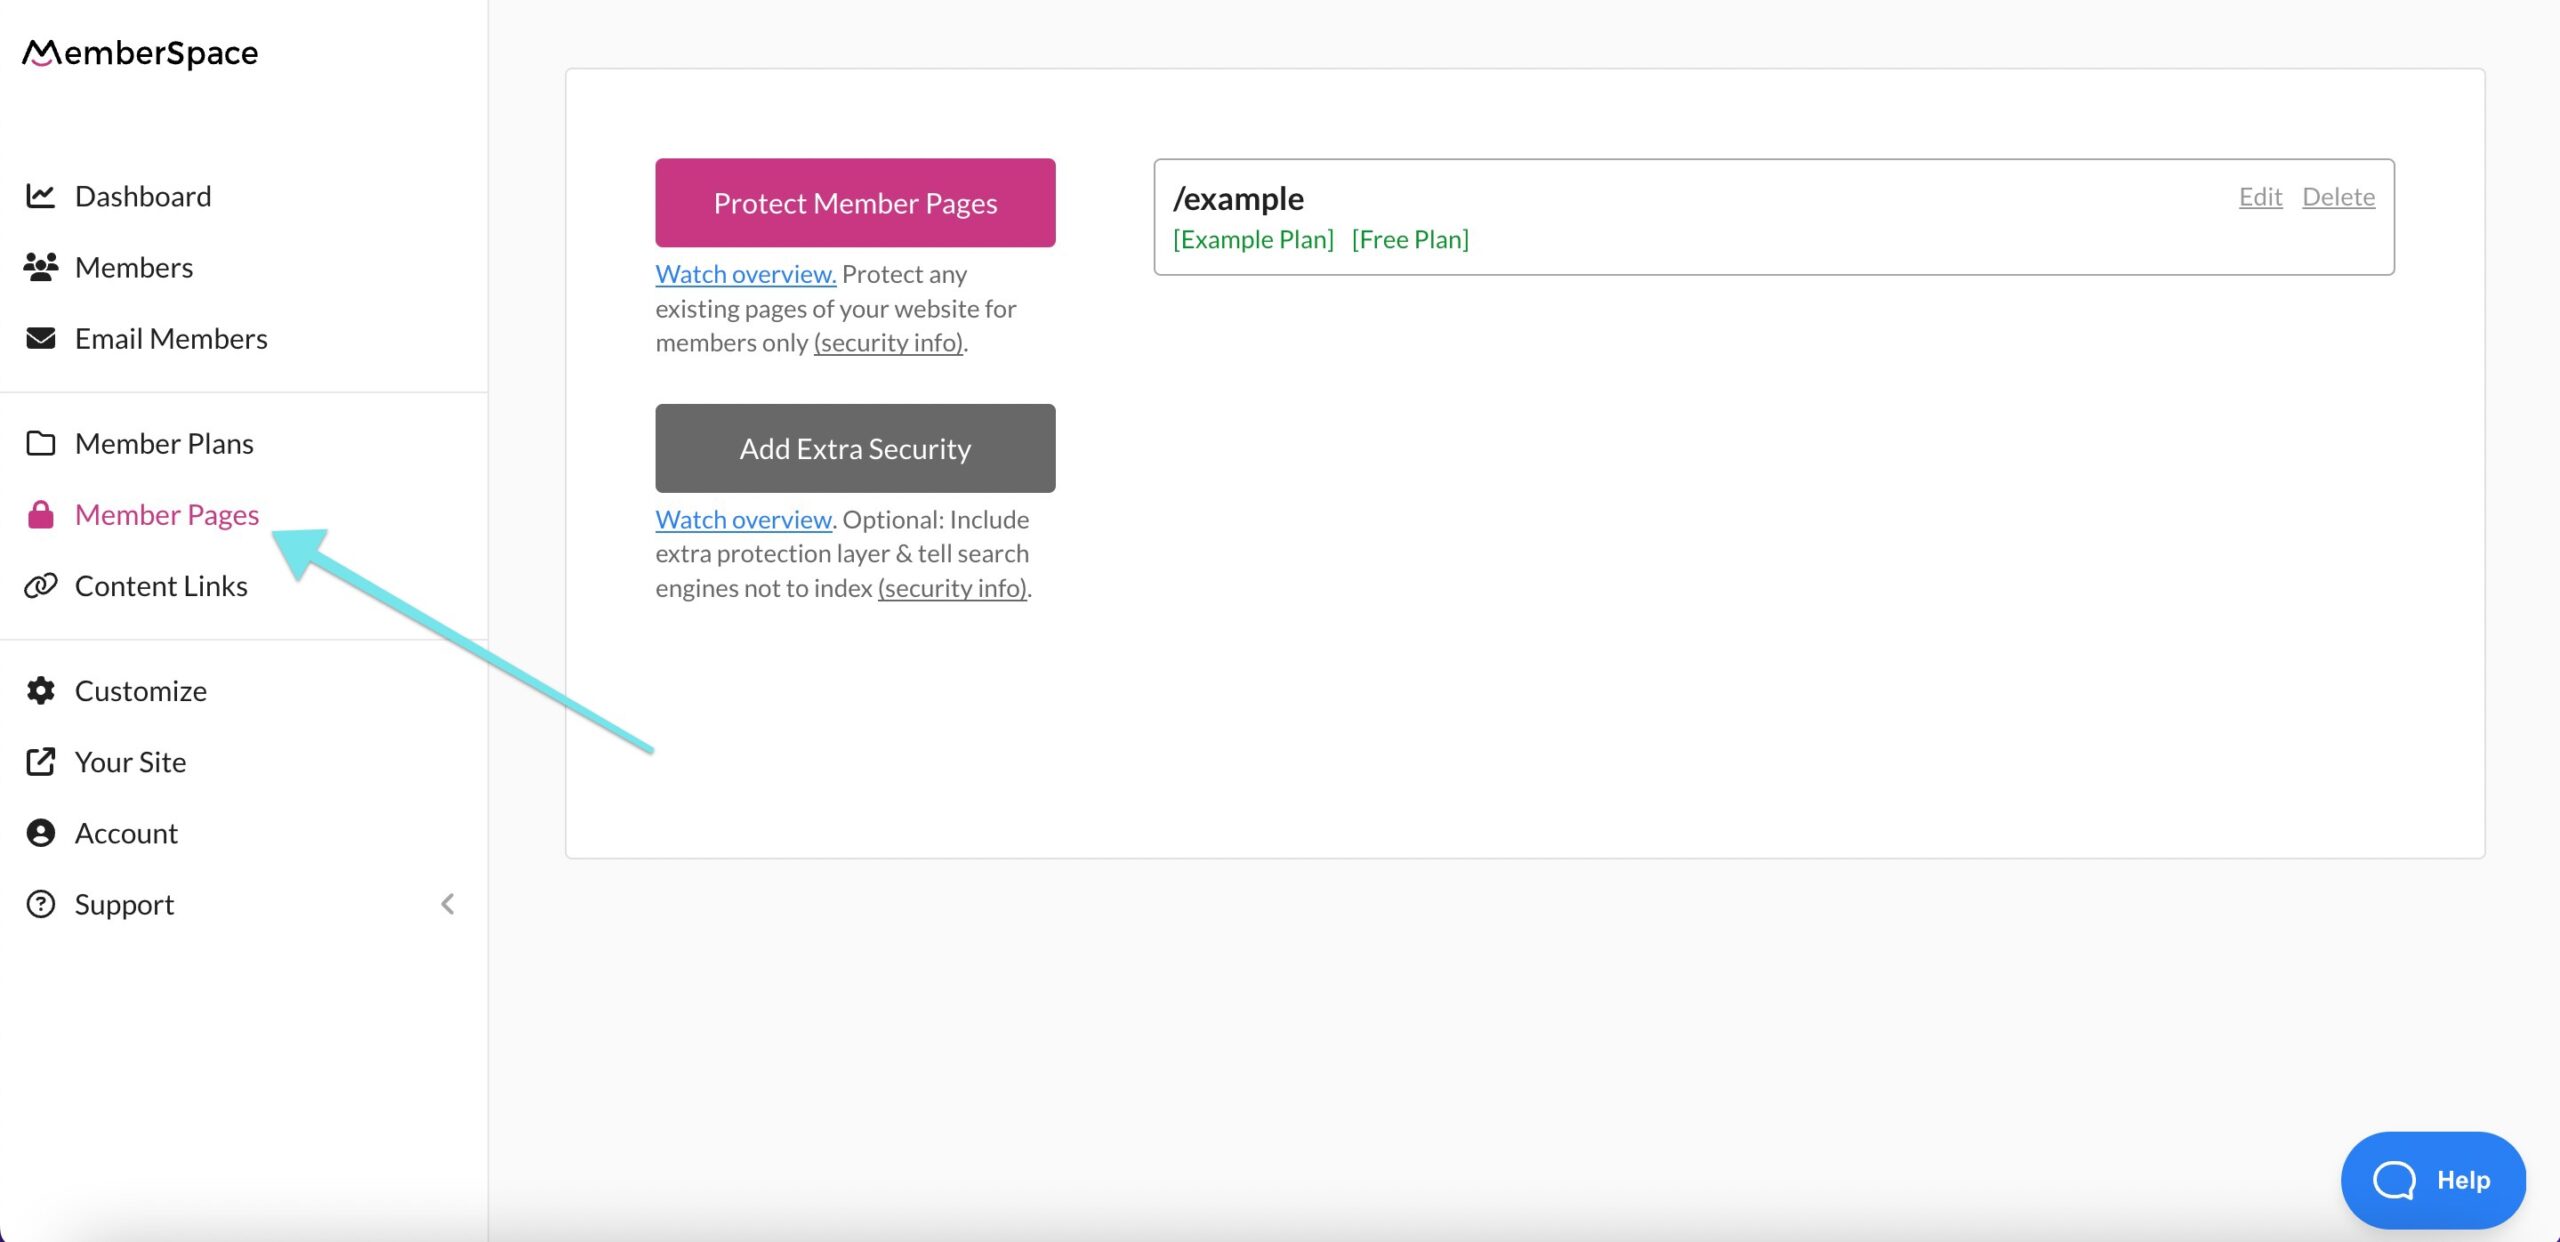Open the Support menu item
2560x1242 pixels.
click(124, 904)
